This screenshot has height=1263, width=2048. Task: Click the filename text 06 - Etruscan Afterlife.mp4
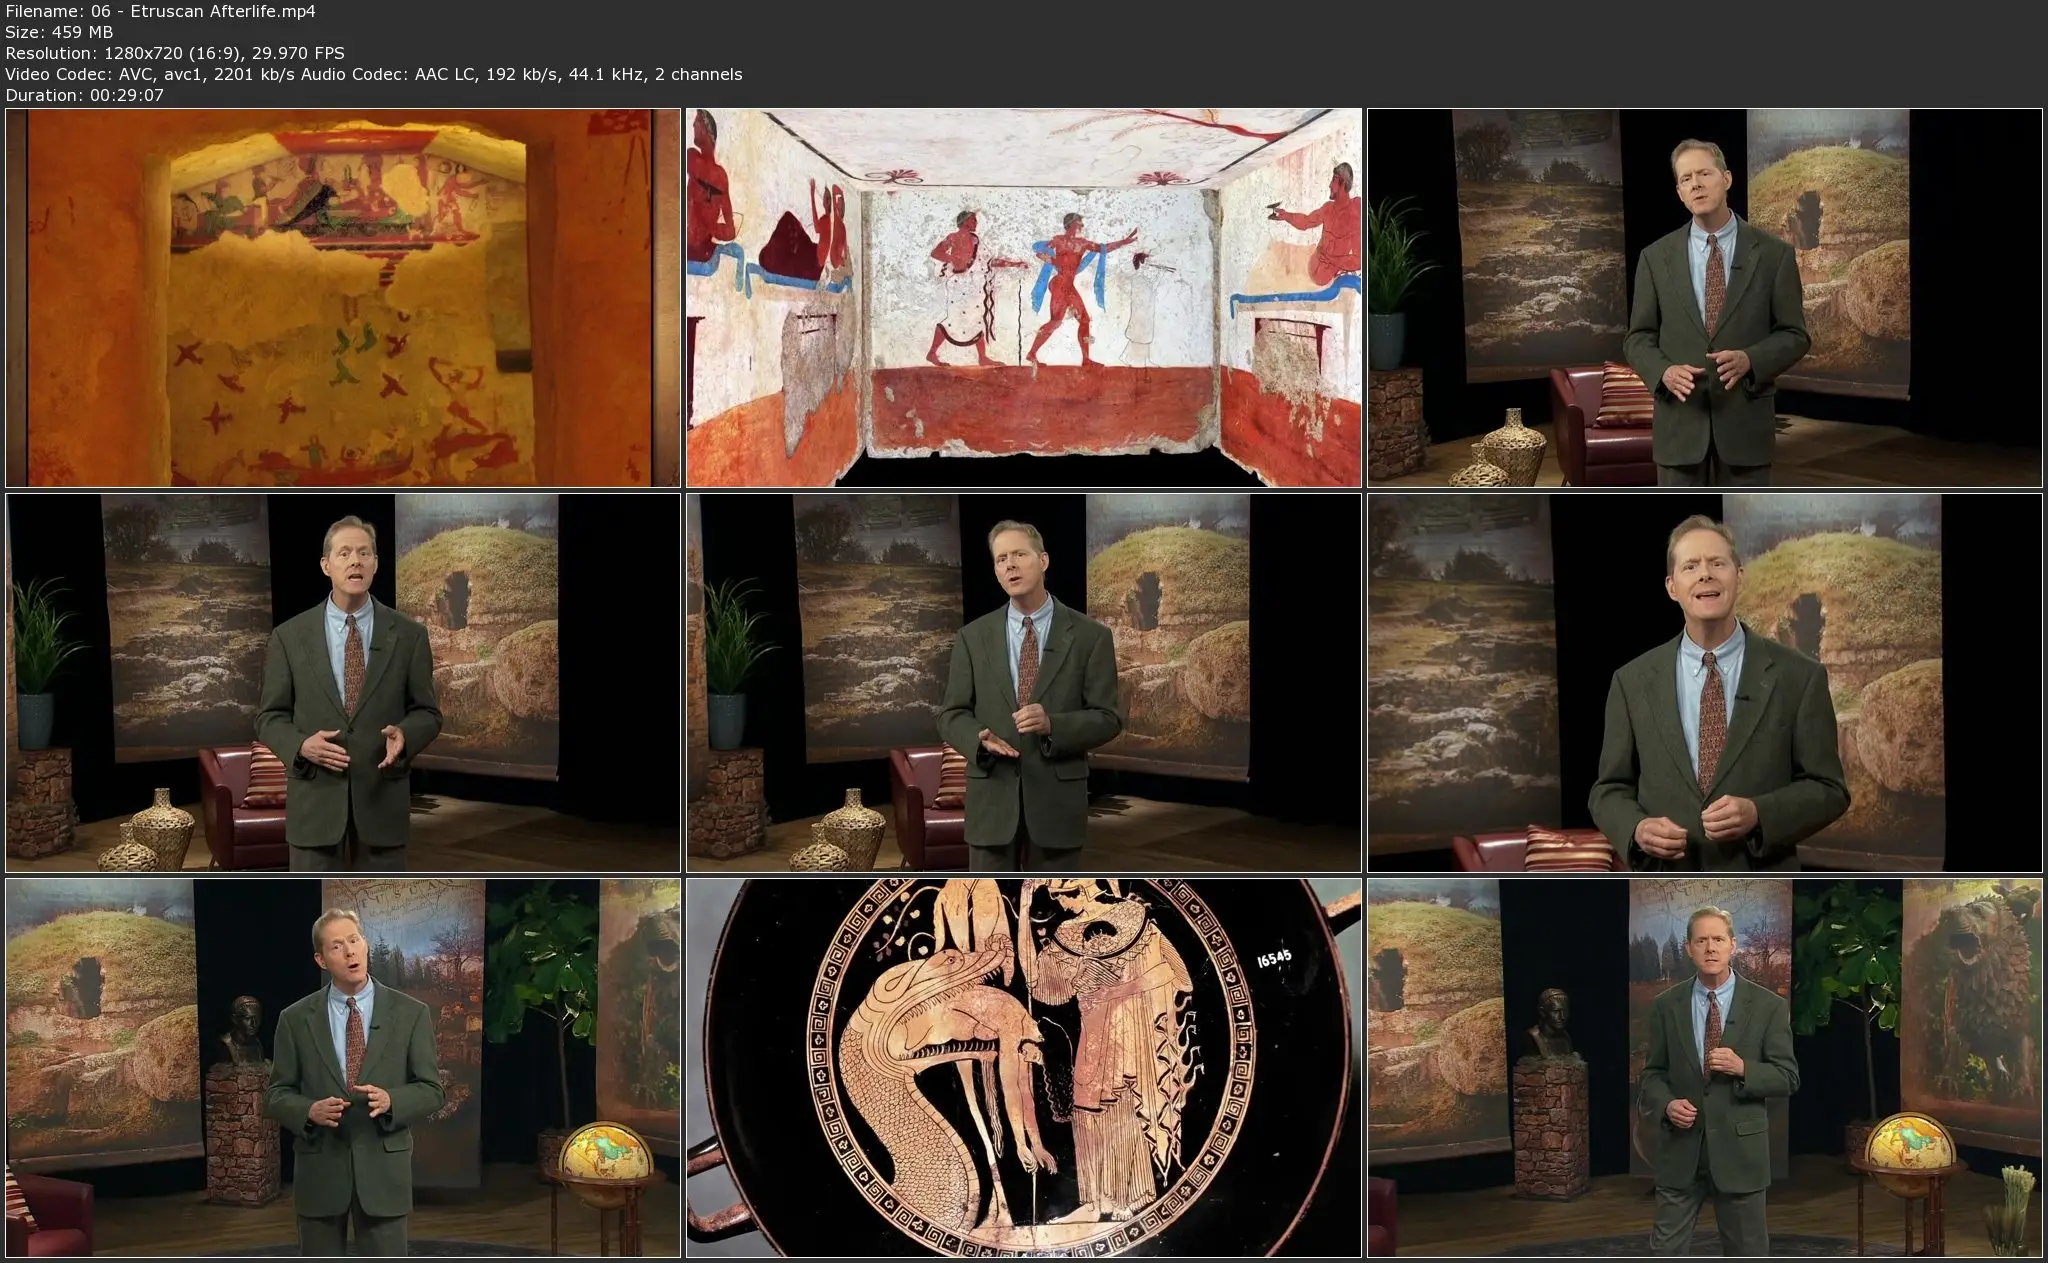(203, 11)
